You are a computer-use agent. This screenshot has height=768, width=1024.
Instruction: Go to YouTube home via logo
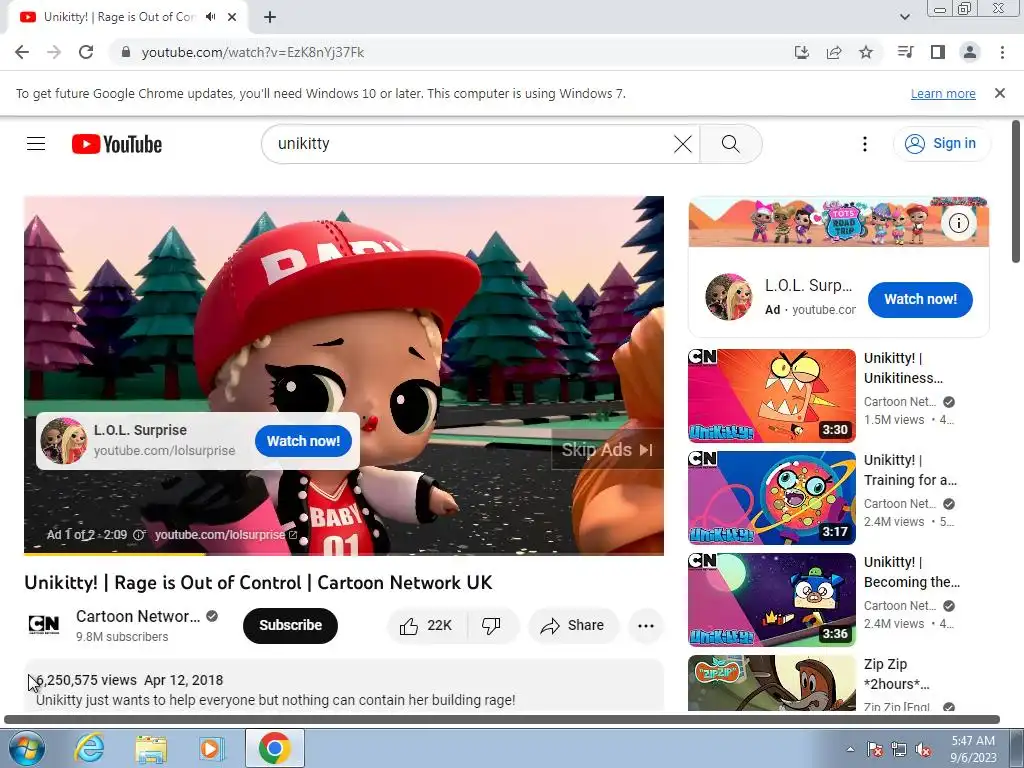pos(117,144)
